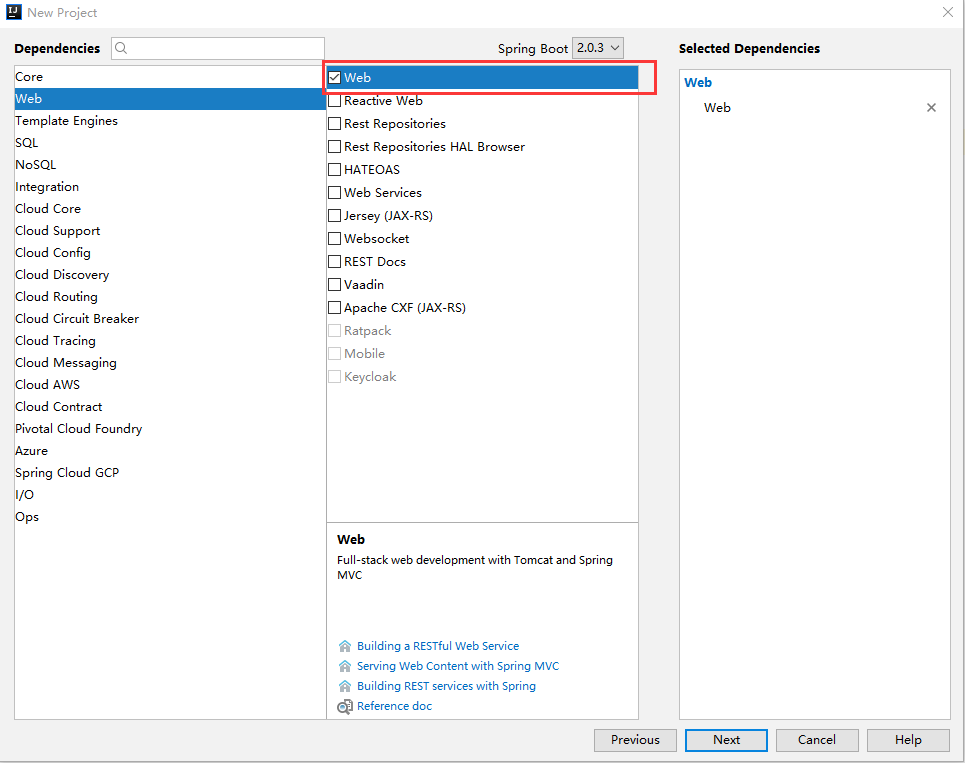Click the search magnifier icon in dependencies field

click(x=121, y=48)
